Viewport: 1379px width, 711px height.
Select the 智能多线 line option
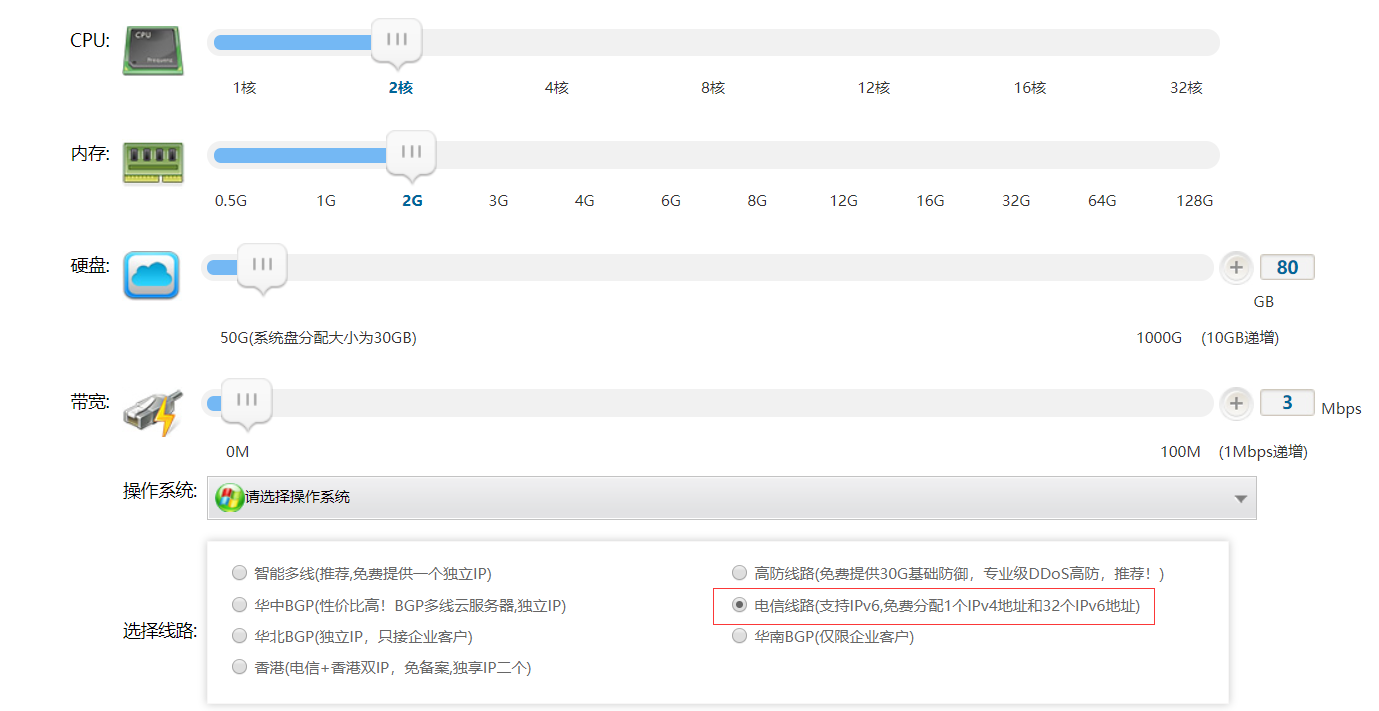(x=239, y=572)
